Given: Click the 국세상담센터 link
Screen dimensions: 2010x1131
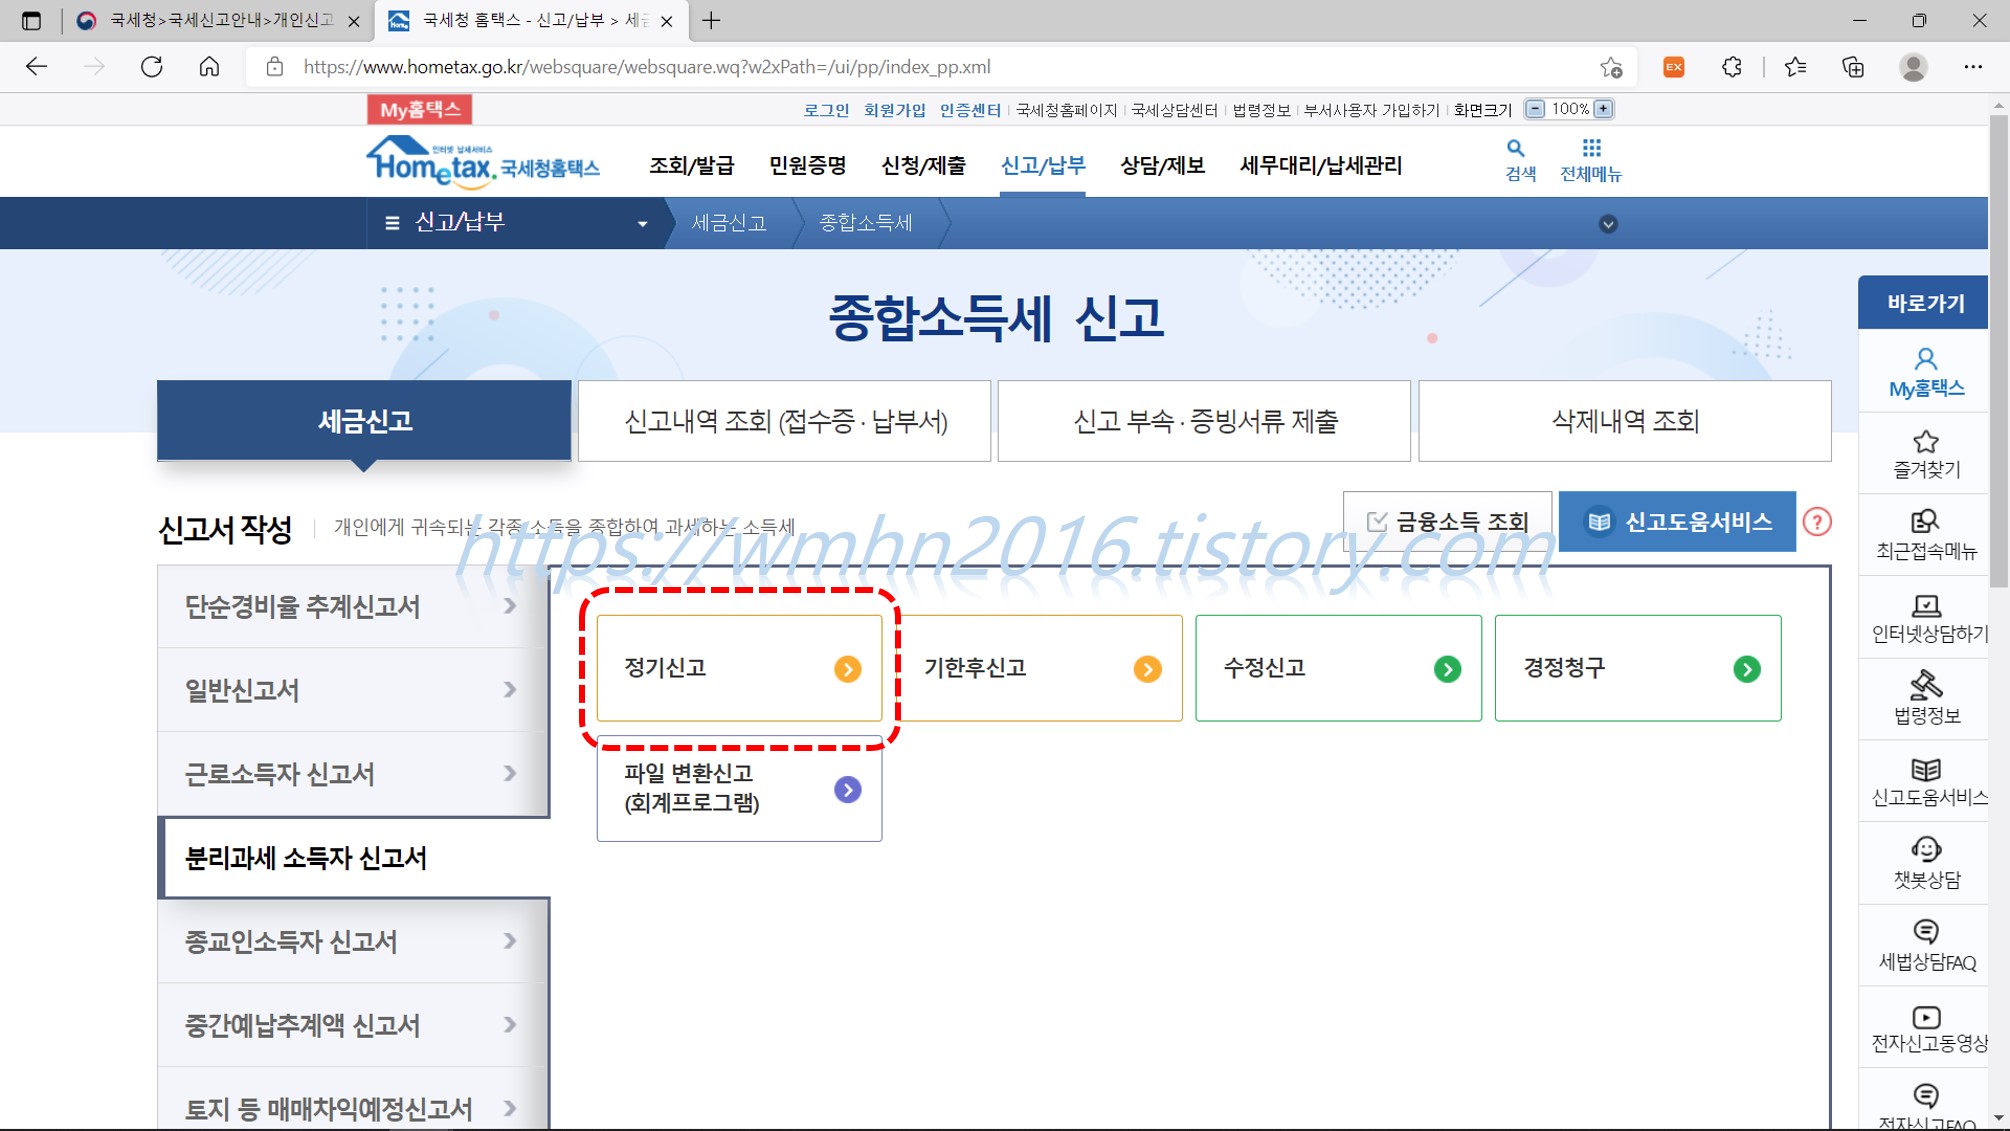Looking at the screenshot, I should click(1174, 110).
